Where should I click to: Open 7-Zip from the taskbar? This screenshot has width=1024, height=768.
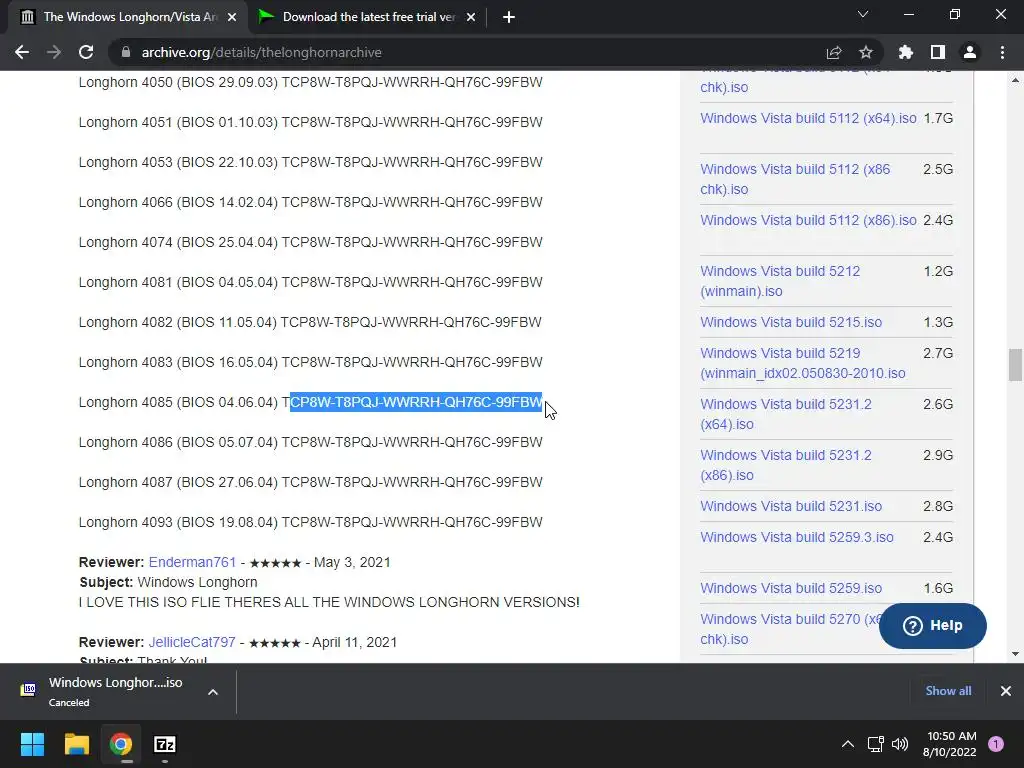(x=165, y=744)
